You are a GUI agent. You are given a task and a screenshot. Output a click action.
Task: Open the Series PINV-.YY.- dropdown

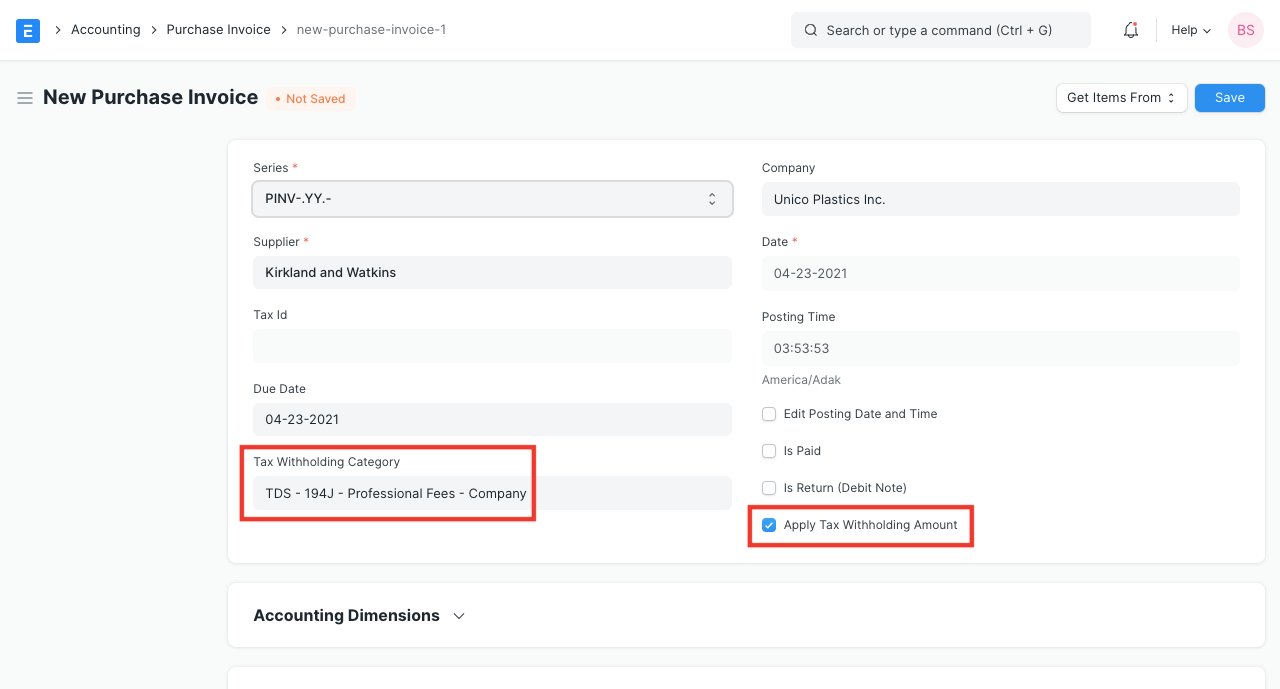click(492, 199)
